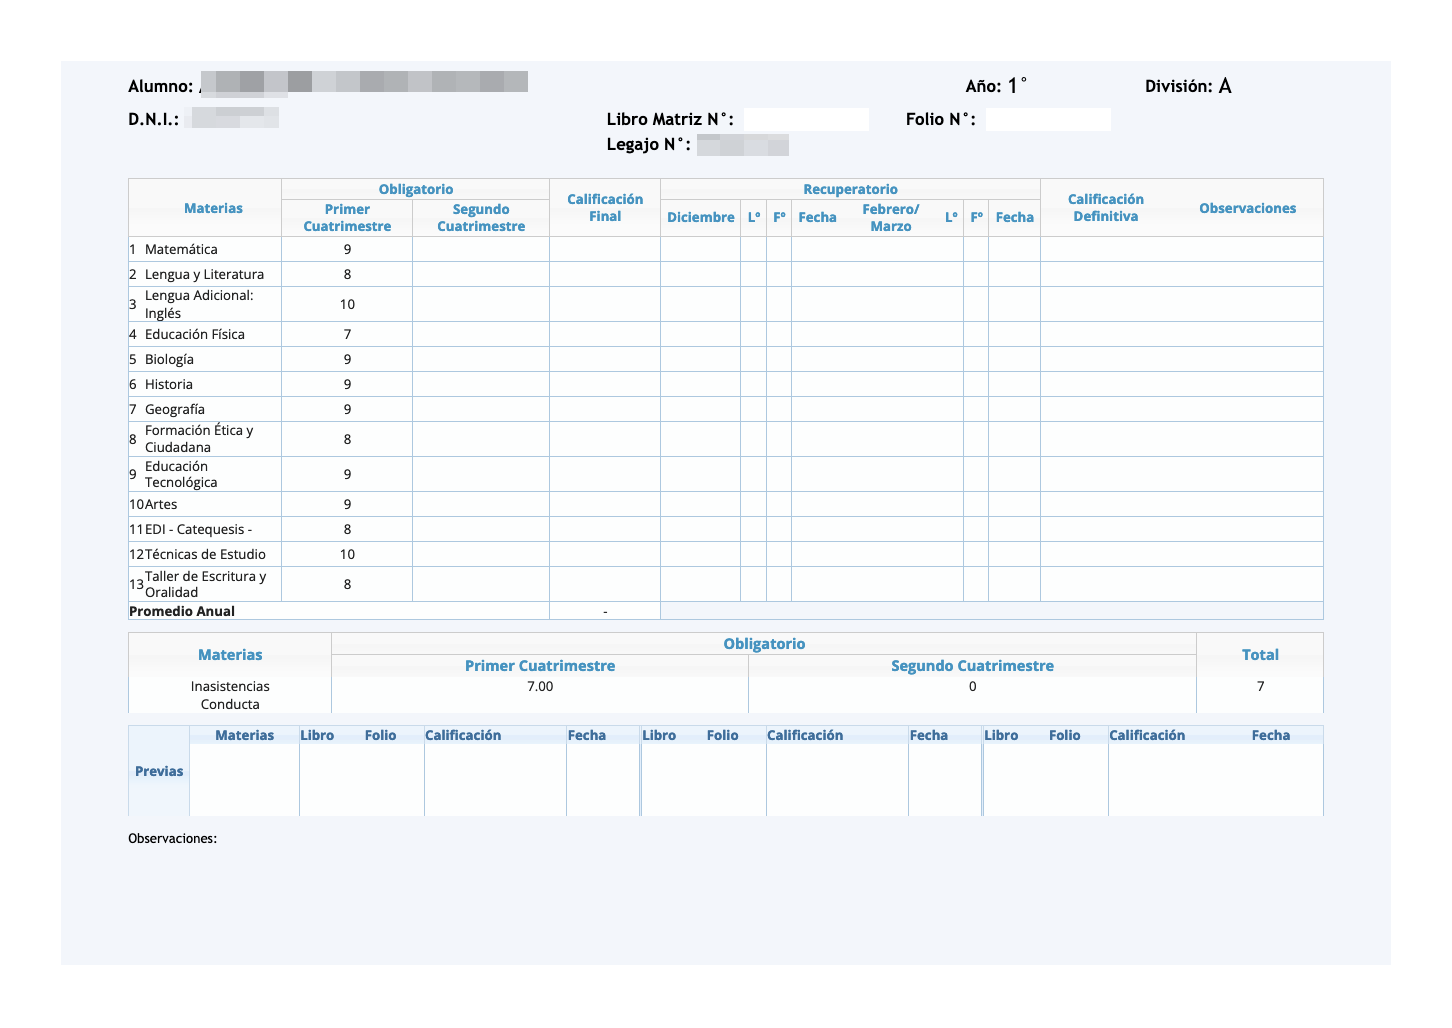The width and height of the screenshot is (1452, 1028).
Task: Click the Calificación Definitiva header
Action: 1105,208
